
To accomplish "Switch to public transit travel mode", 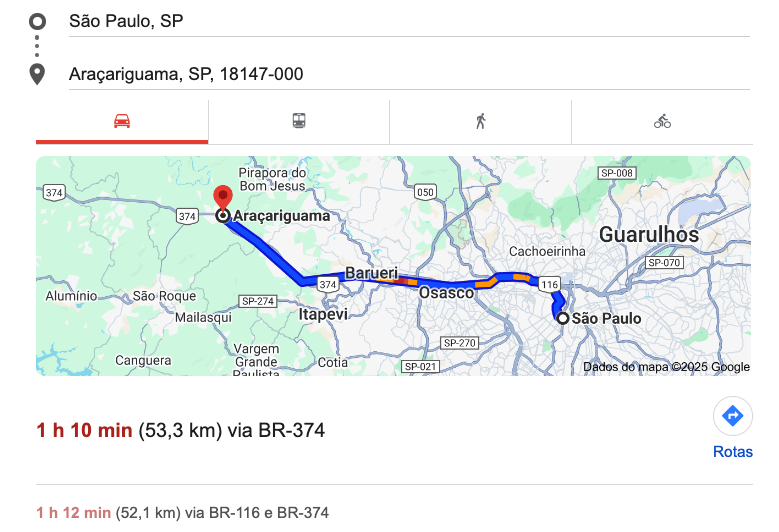I will [x=299, y=121].
